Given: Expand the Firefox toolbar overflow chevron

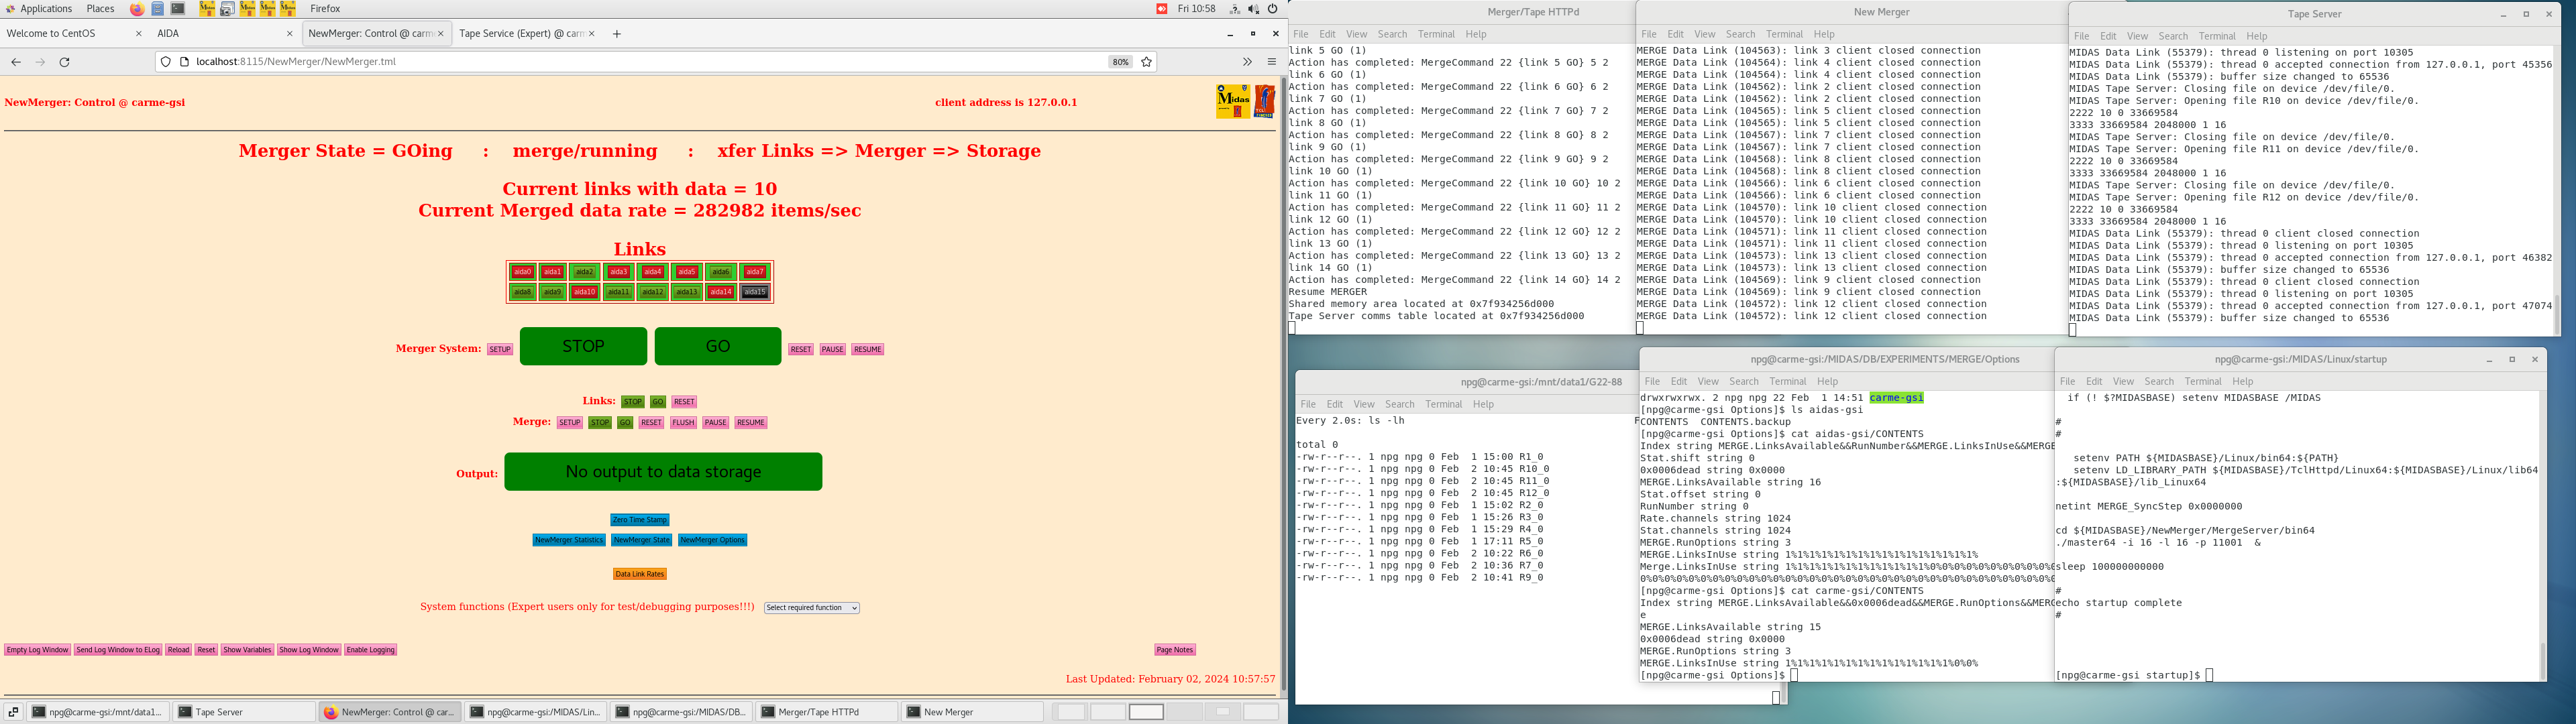Looking at the screenshot, I should point(1247,62).
